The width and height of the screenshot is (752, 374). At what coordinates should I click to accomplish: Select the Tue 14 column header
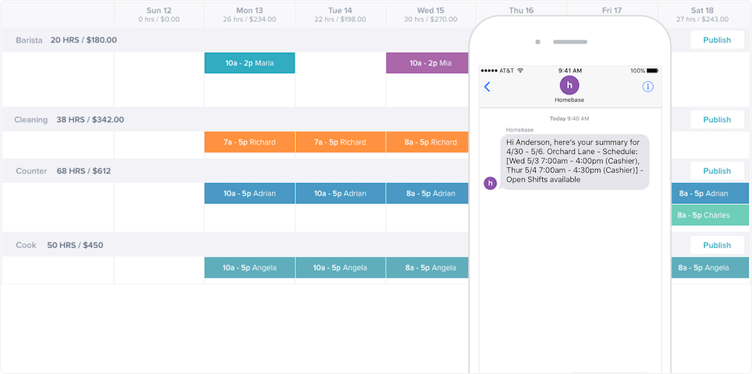(x=341, y=14)
